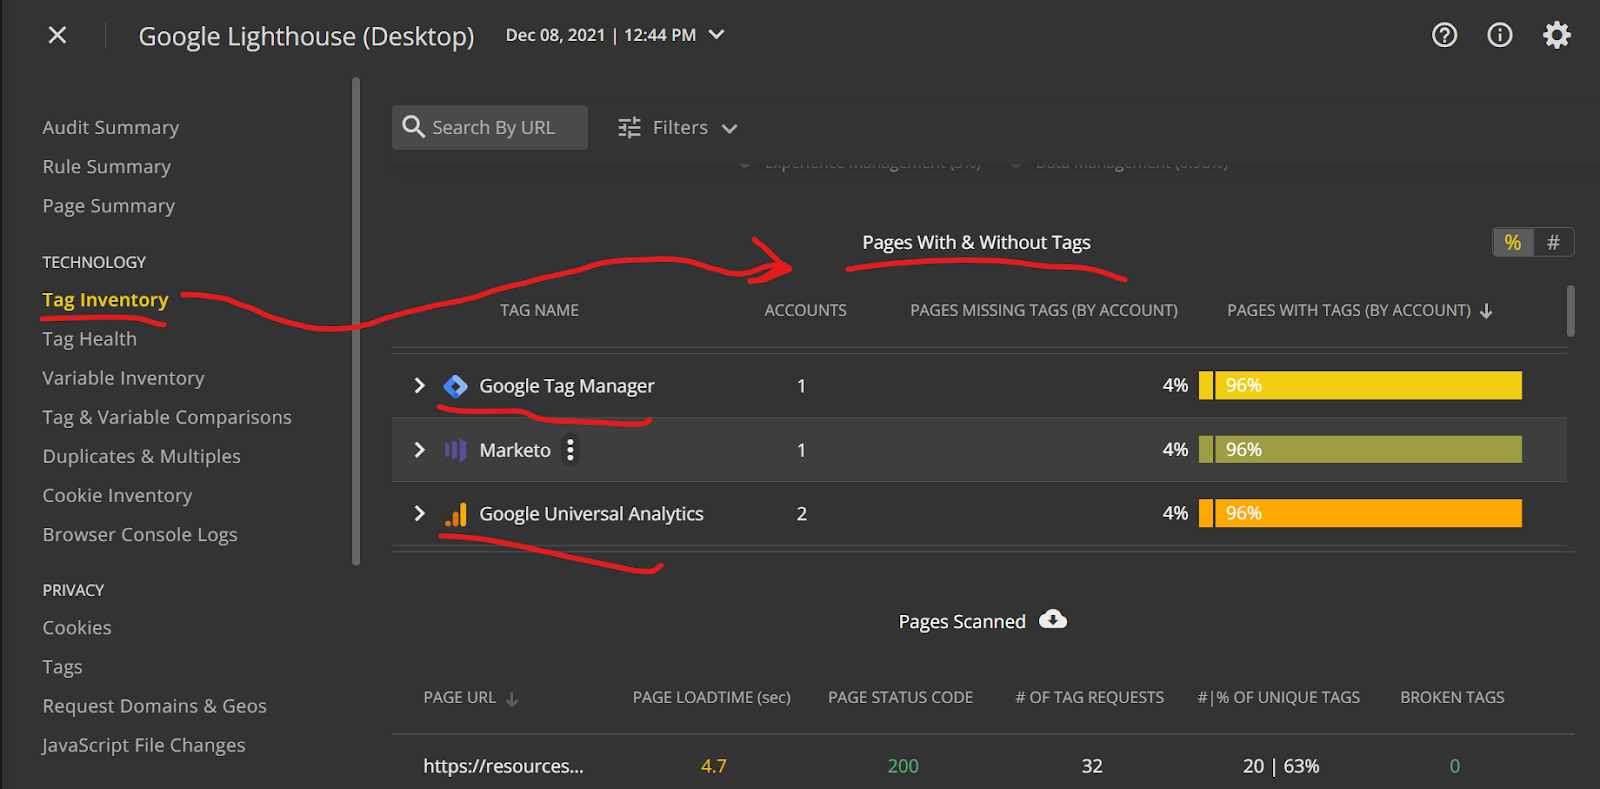Expand the Google Tag Manager row
Viewport: 1600px width, 789px height.
click(x=419, y=386)
